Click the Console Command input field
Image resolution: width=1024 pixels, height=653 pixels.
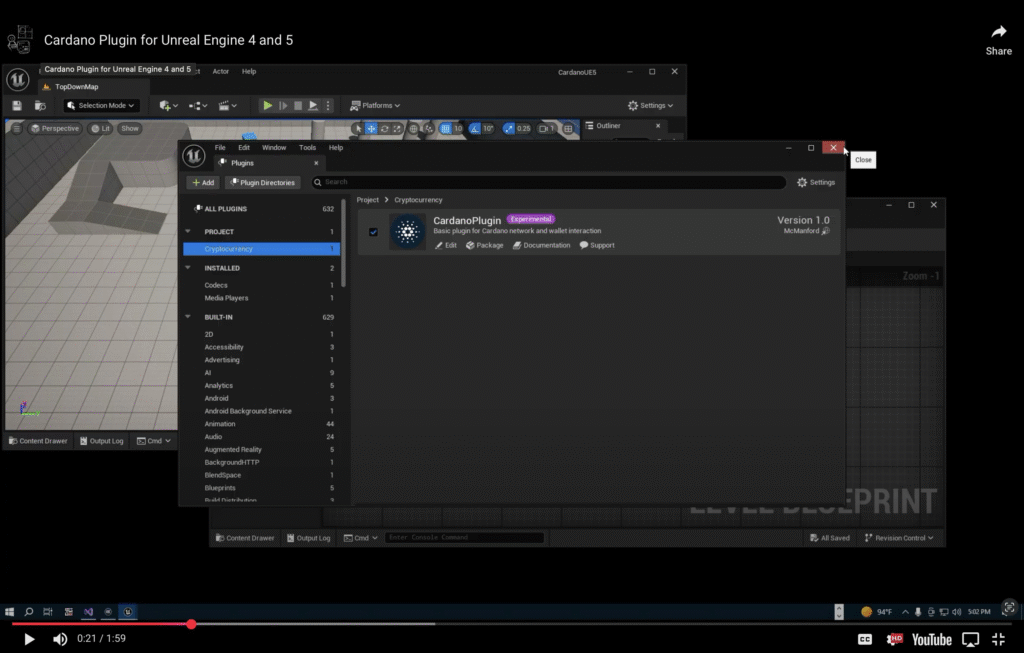click(464, 537)
